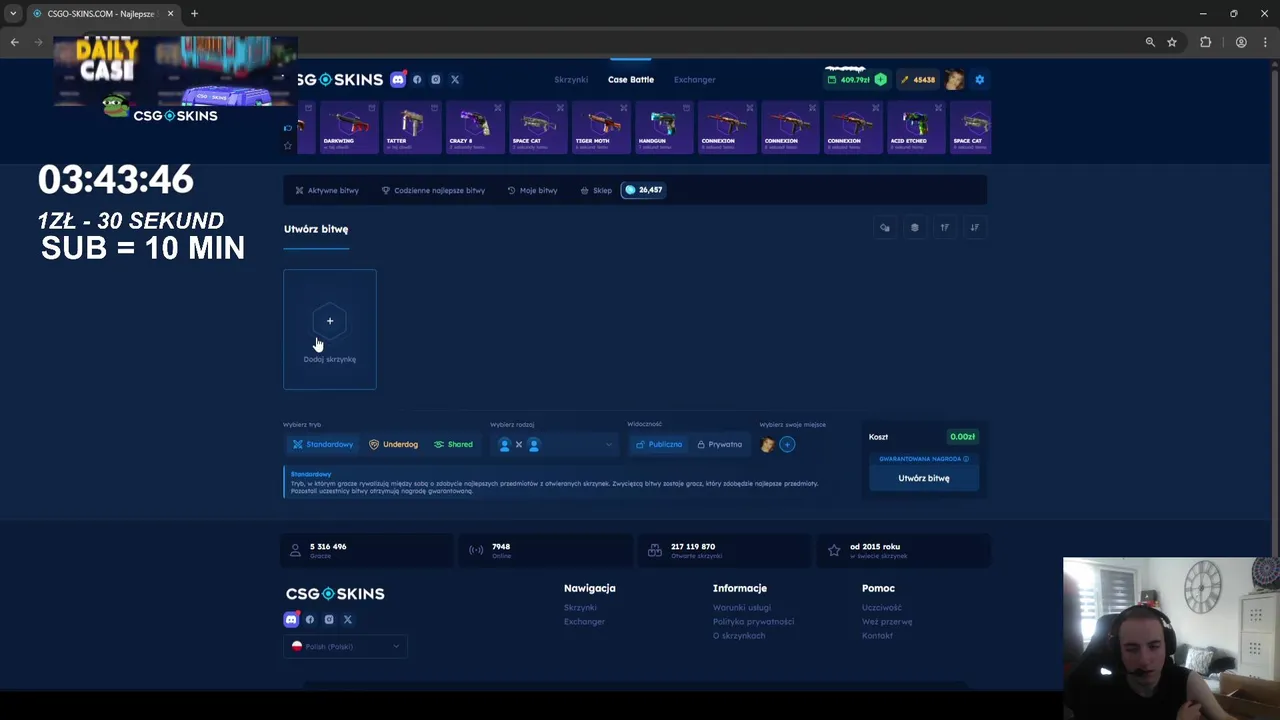Click Dodaj skrzynkę add case tile
This screenshot has width=1280, height=720.
point(330,329)
